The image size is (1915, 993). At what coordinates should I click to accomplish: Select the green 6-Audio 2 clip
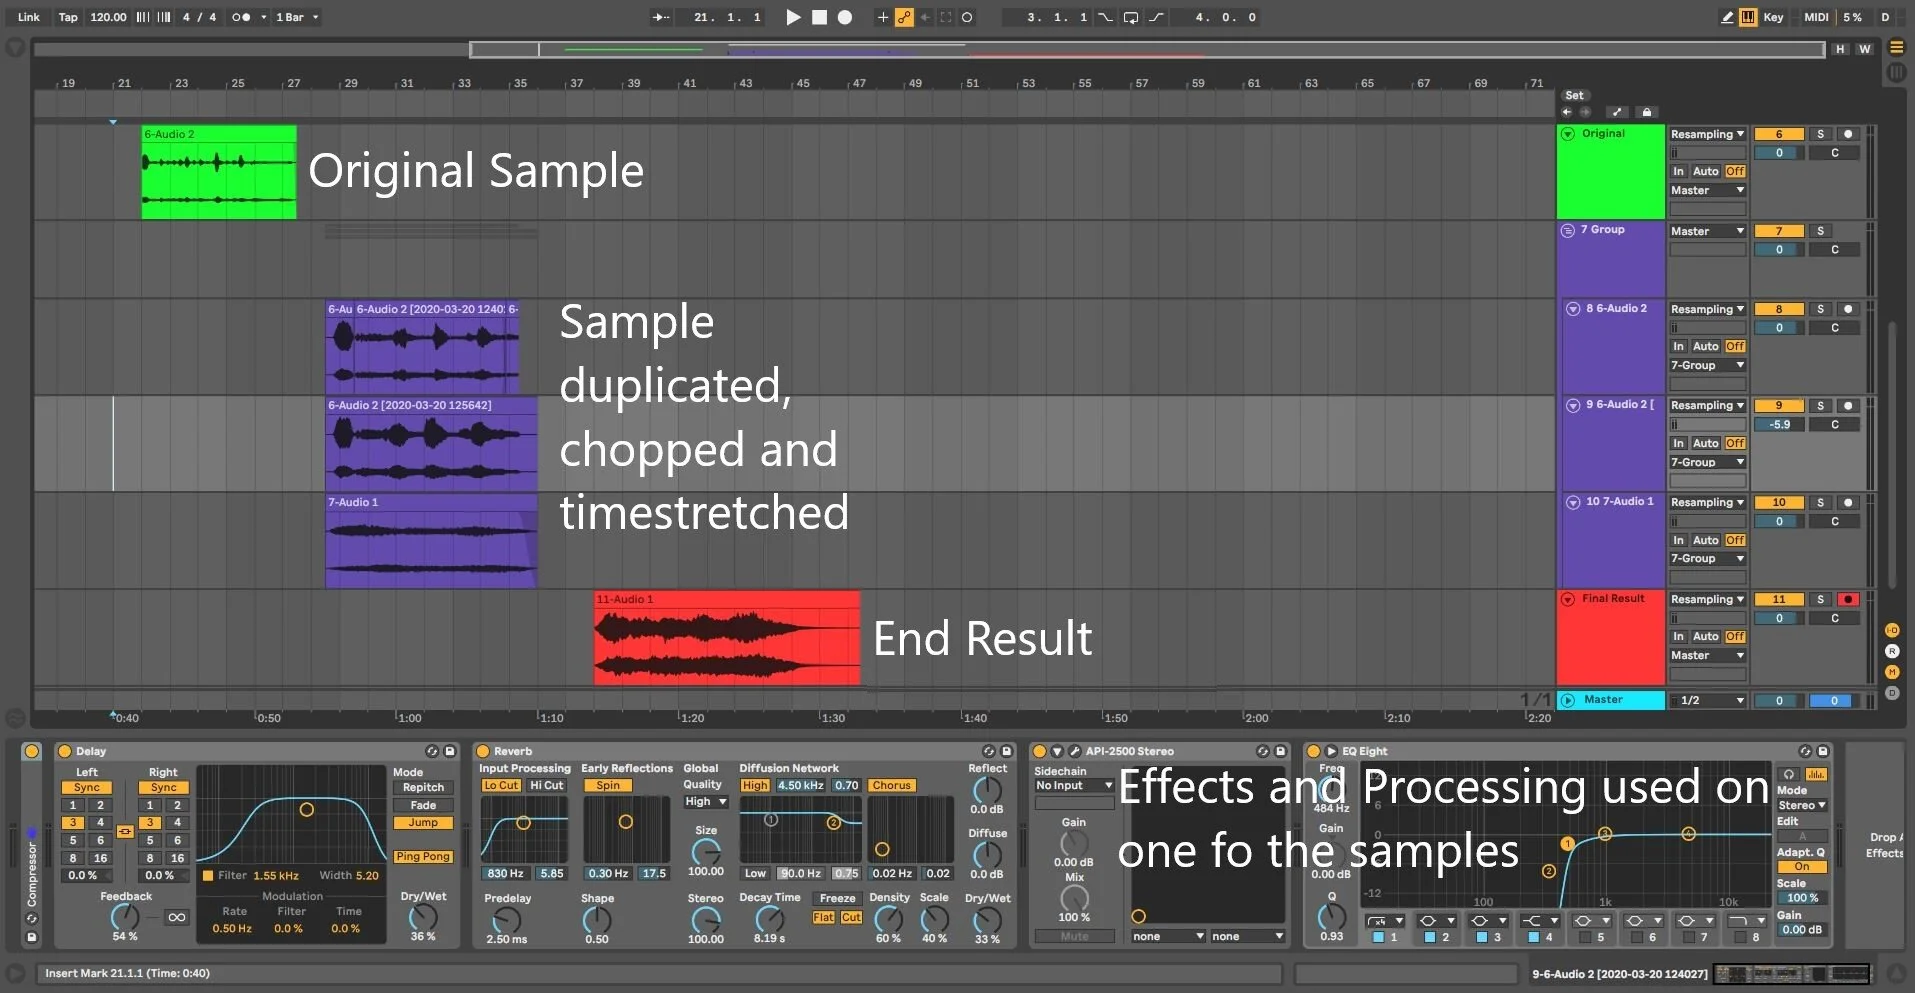219,172
